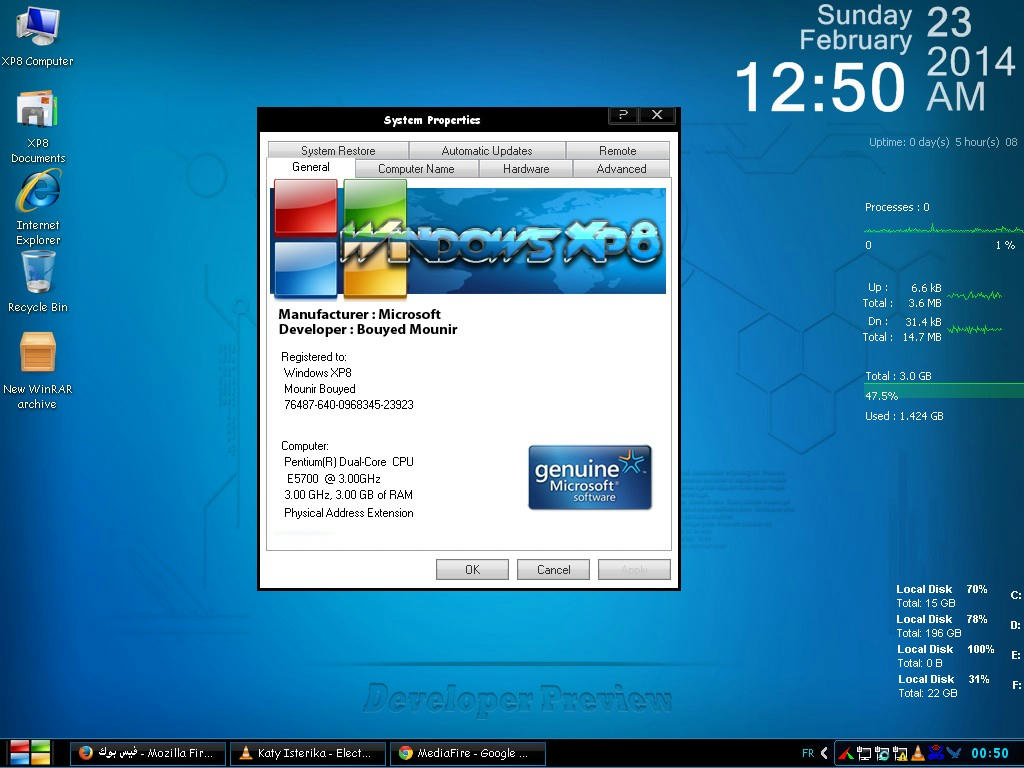Image resolution: width=1024 pixels, height=768 pixels.
Task: Click the taskbar clock showing 00:50
Action: click(989, 753)
